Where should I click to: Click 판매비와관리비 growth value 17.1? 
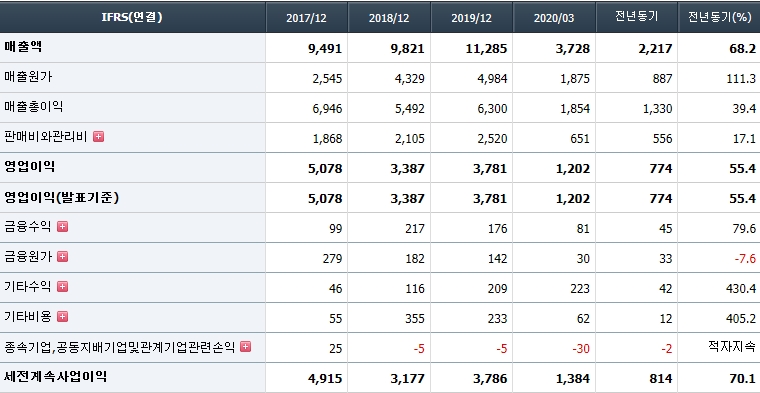(x=744, y=139)
